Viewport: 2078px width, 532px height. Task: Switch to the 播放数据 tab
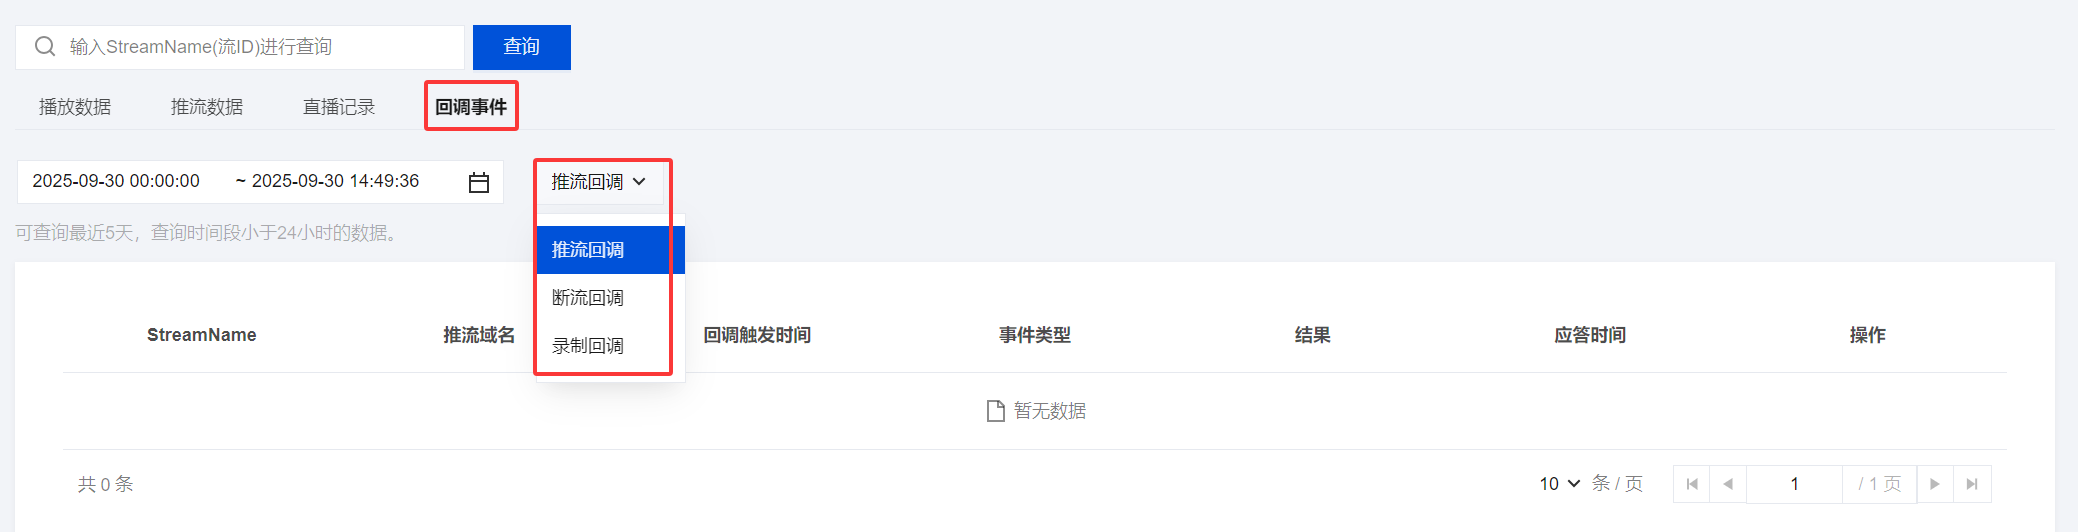[75, 107]
